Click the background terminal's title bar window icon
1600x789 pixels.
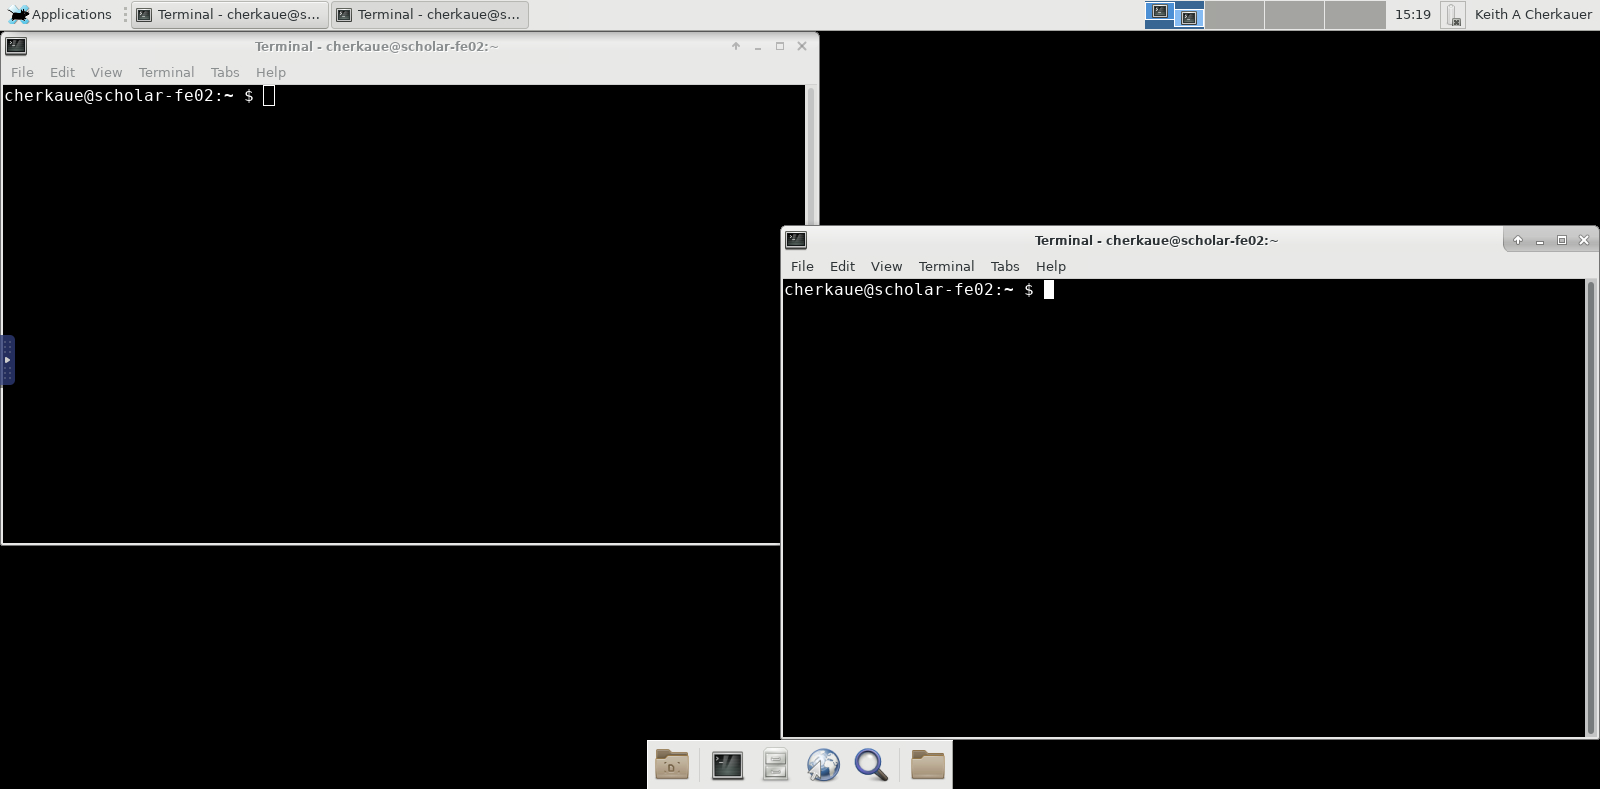[16, 46]
